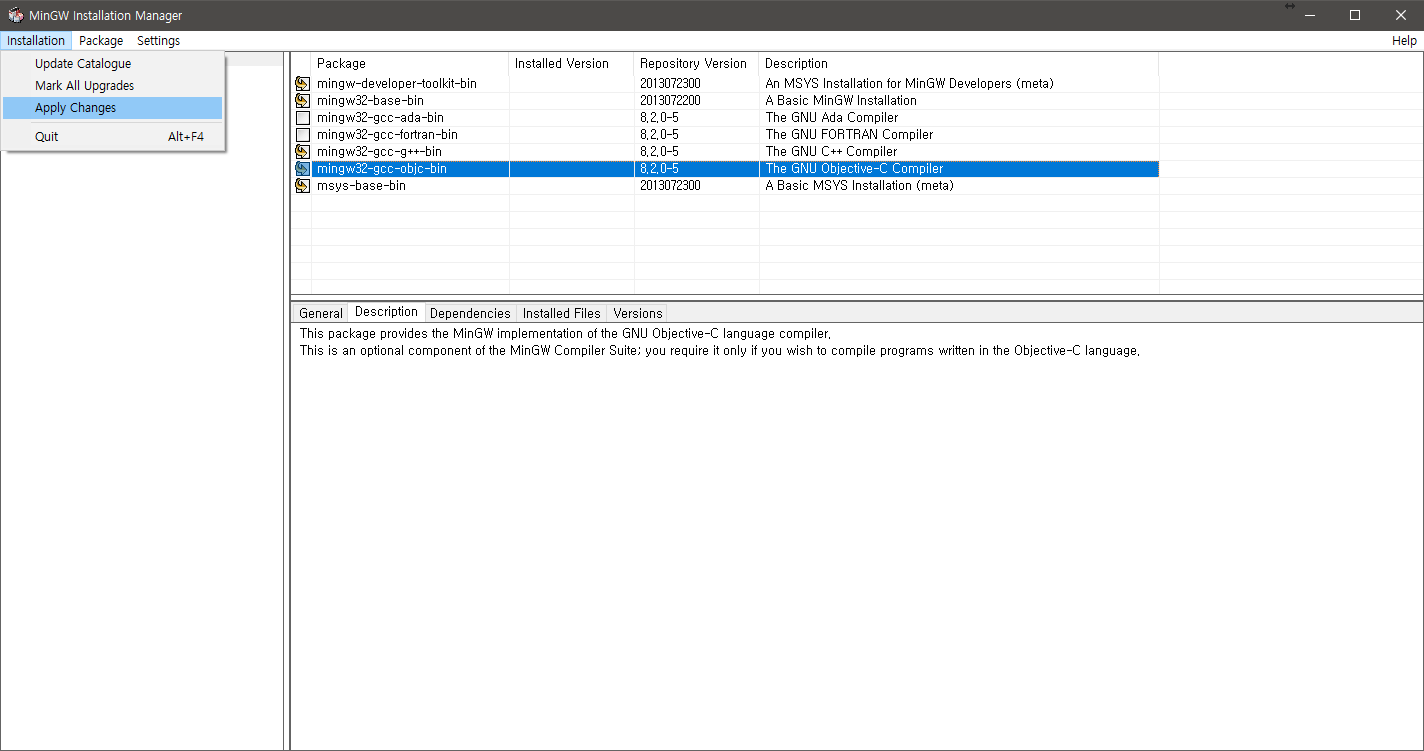
Task: Choose Mark All Upgrades menu entry
Action: [112, 86]
